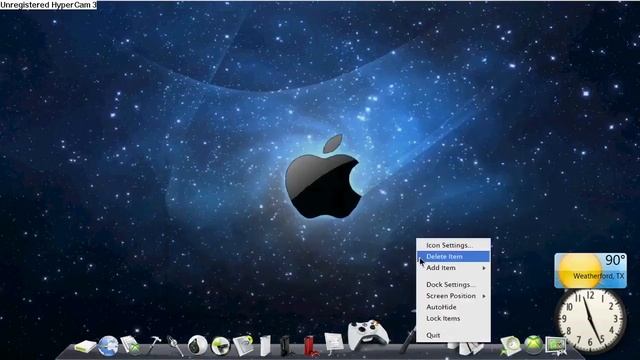Expand the Screen Position submenu
The image size is (640, 360).
453,296
